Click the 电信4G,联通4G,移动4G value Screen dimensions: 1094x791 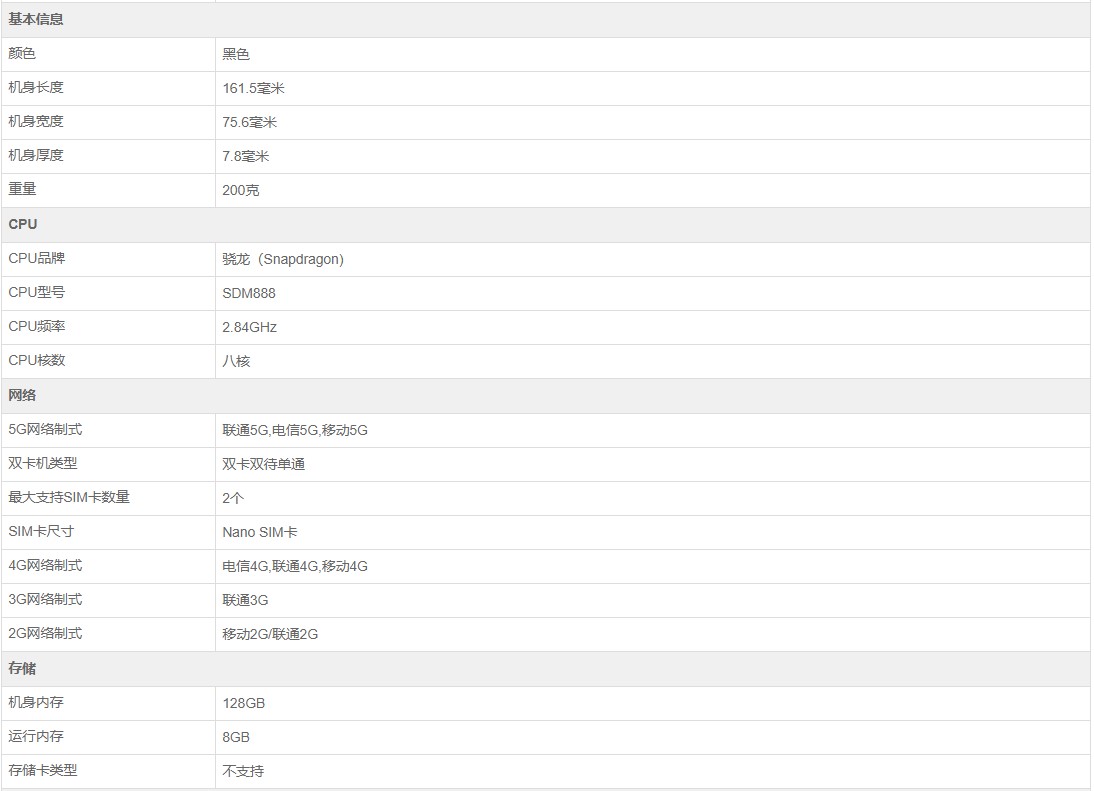coord(295,567)
